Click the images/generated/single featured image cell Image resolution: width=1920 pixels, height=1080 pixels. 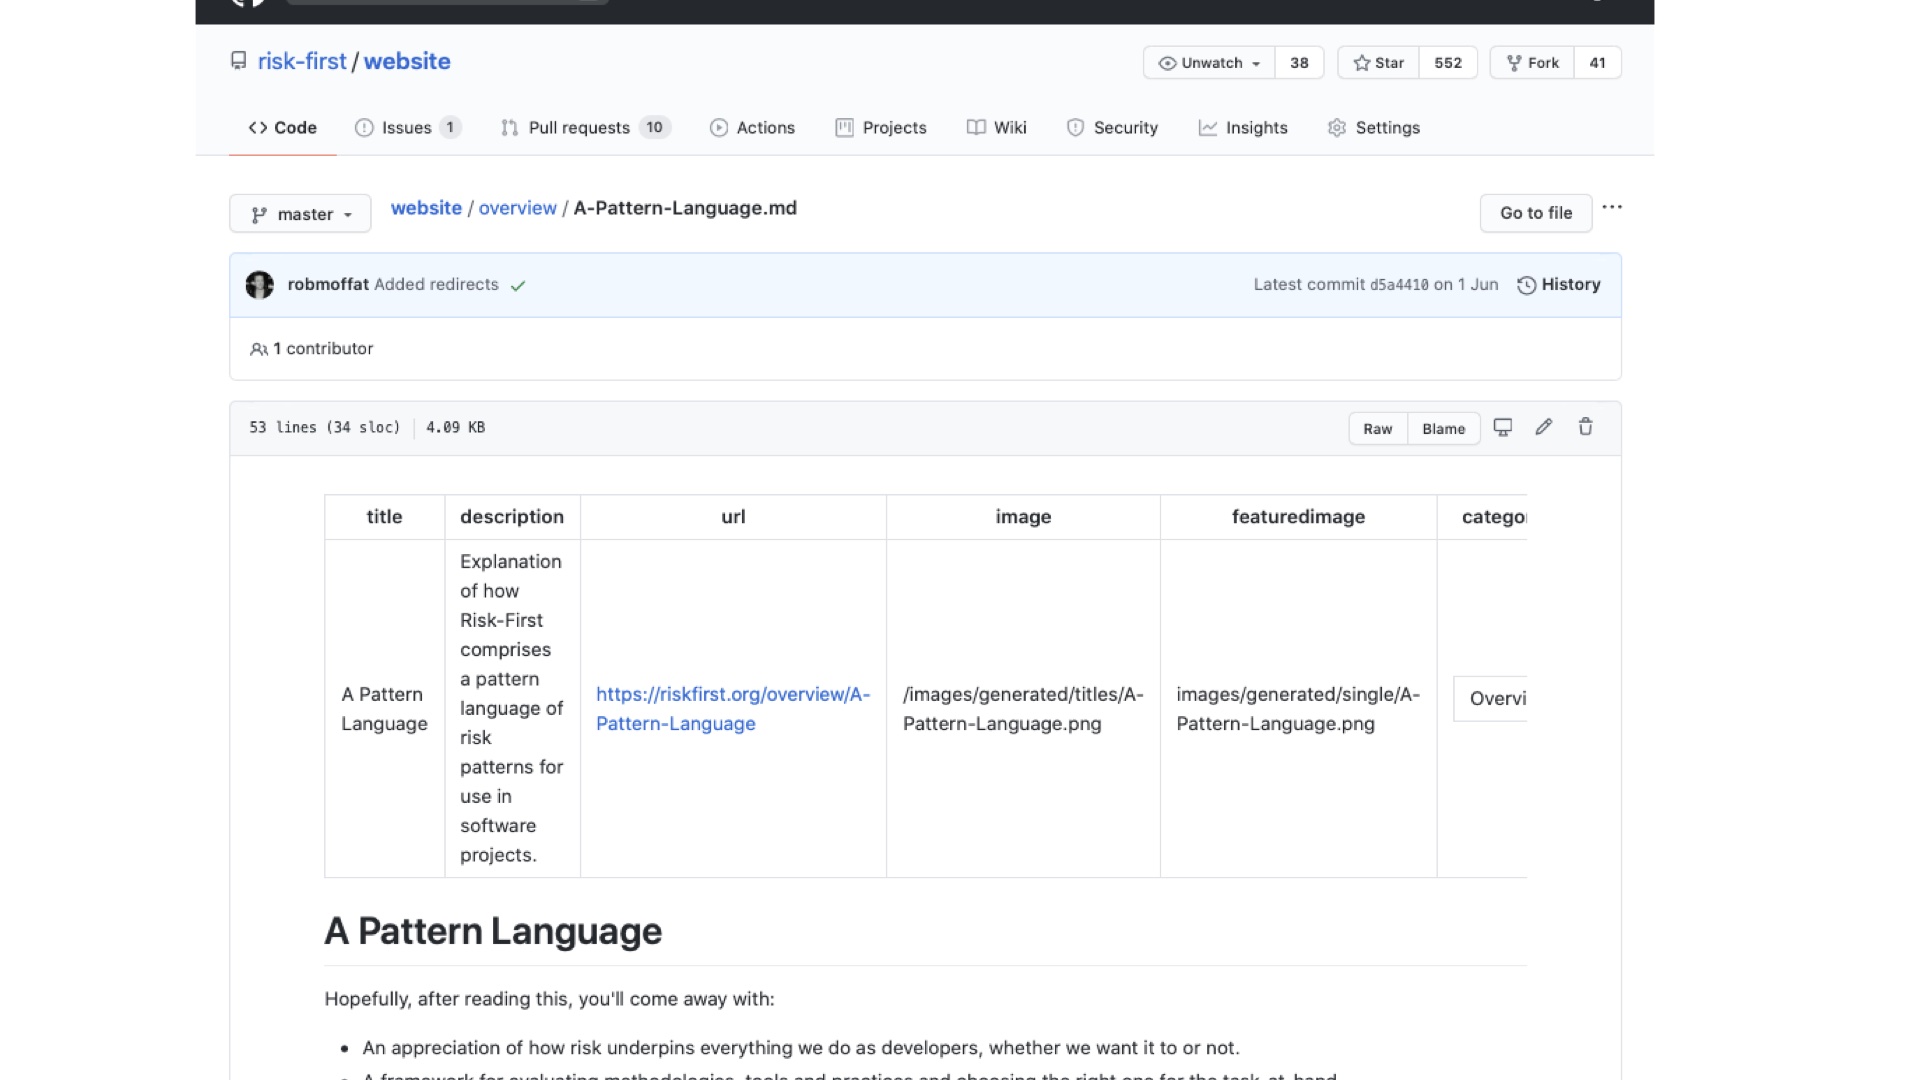point(1298,708)
